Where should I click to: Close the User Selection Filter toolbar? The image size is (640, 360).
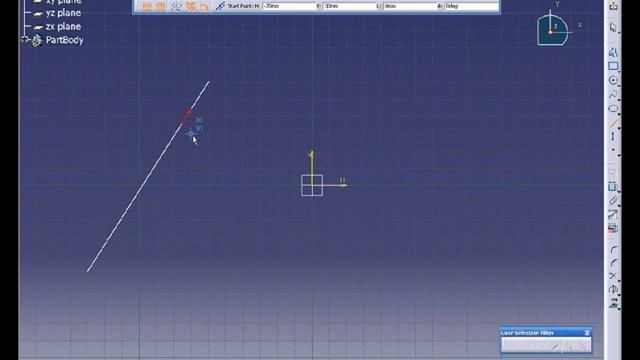point(587,333)
